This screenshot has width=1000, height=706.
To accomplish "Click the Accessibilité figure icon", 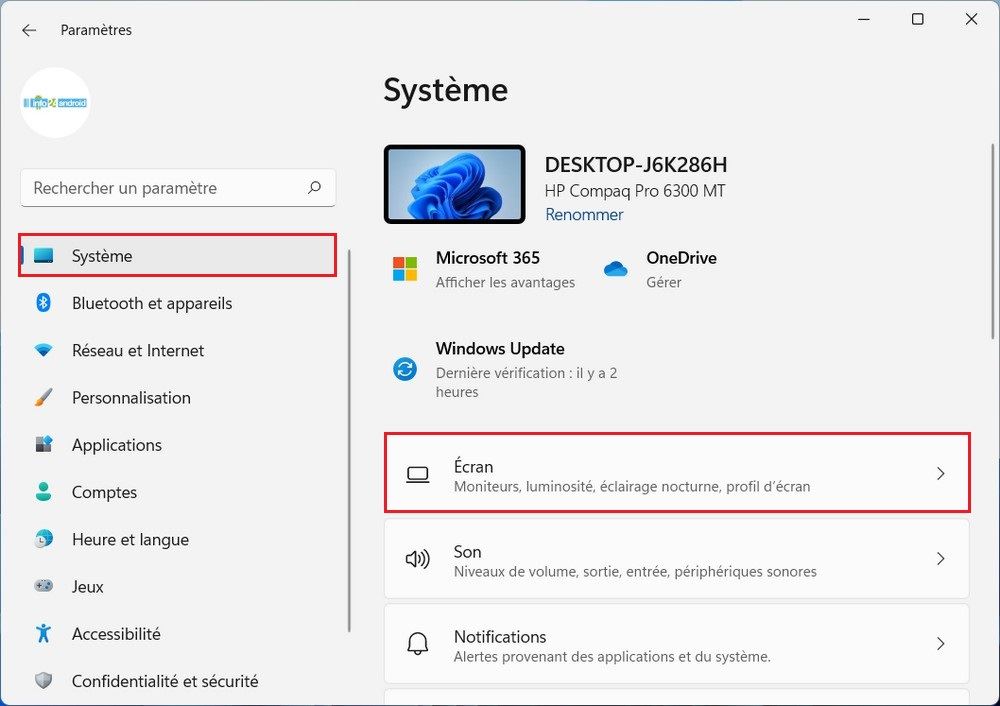I will 43,633.
